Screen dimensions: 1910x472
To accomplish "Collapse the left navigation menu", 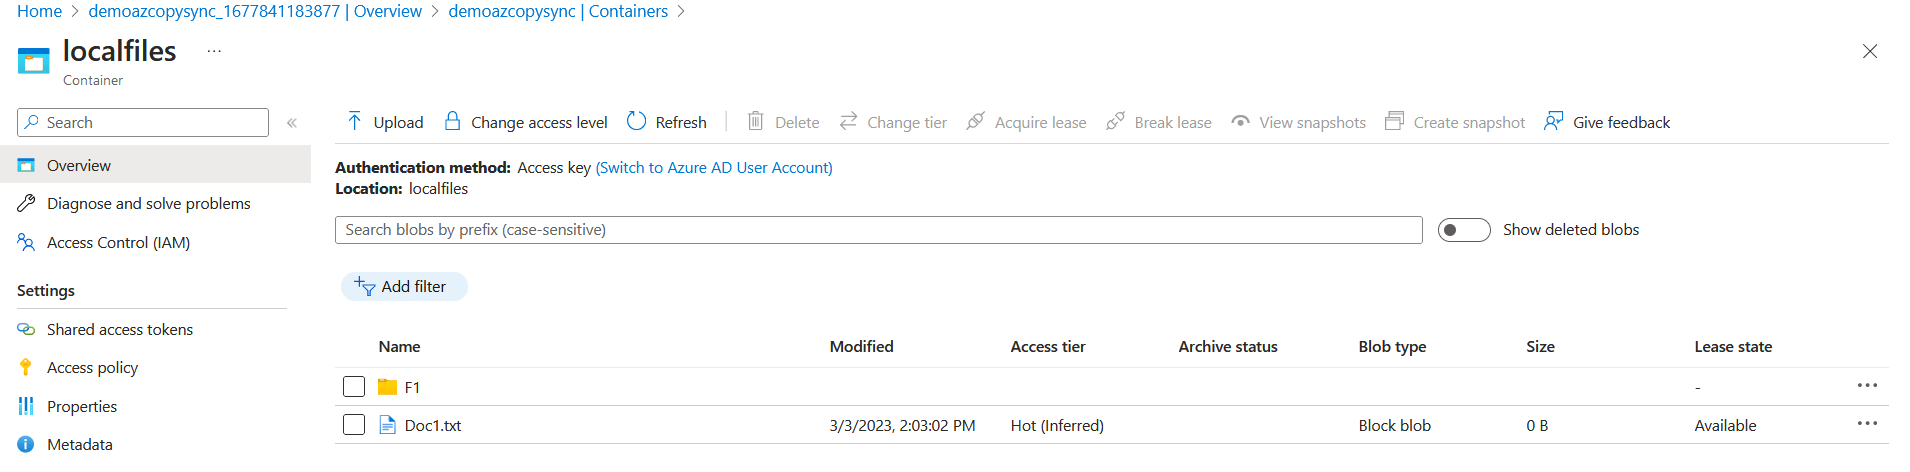I will pyautogui.click(x=292, y=123).
